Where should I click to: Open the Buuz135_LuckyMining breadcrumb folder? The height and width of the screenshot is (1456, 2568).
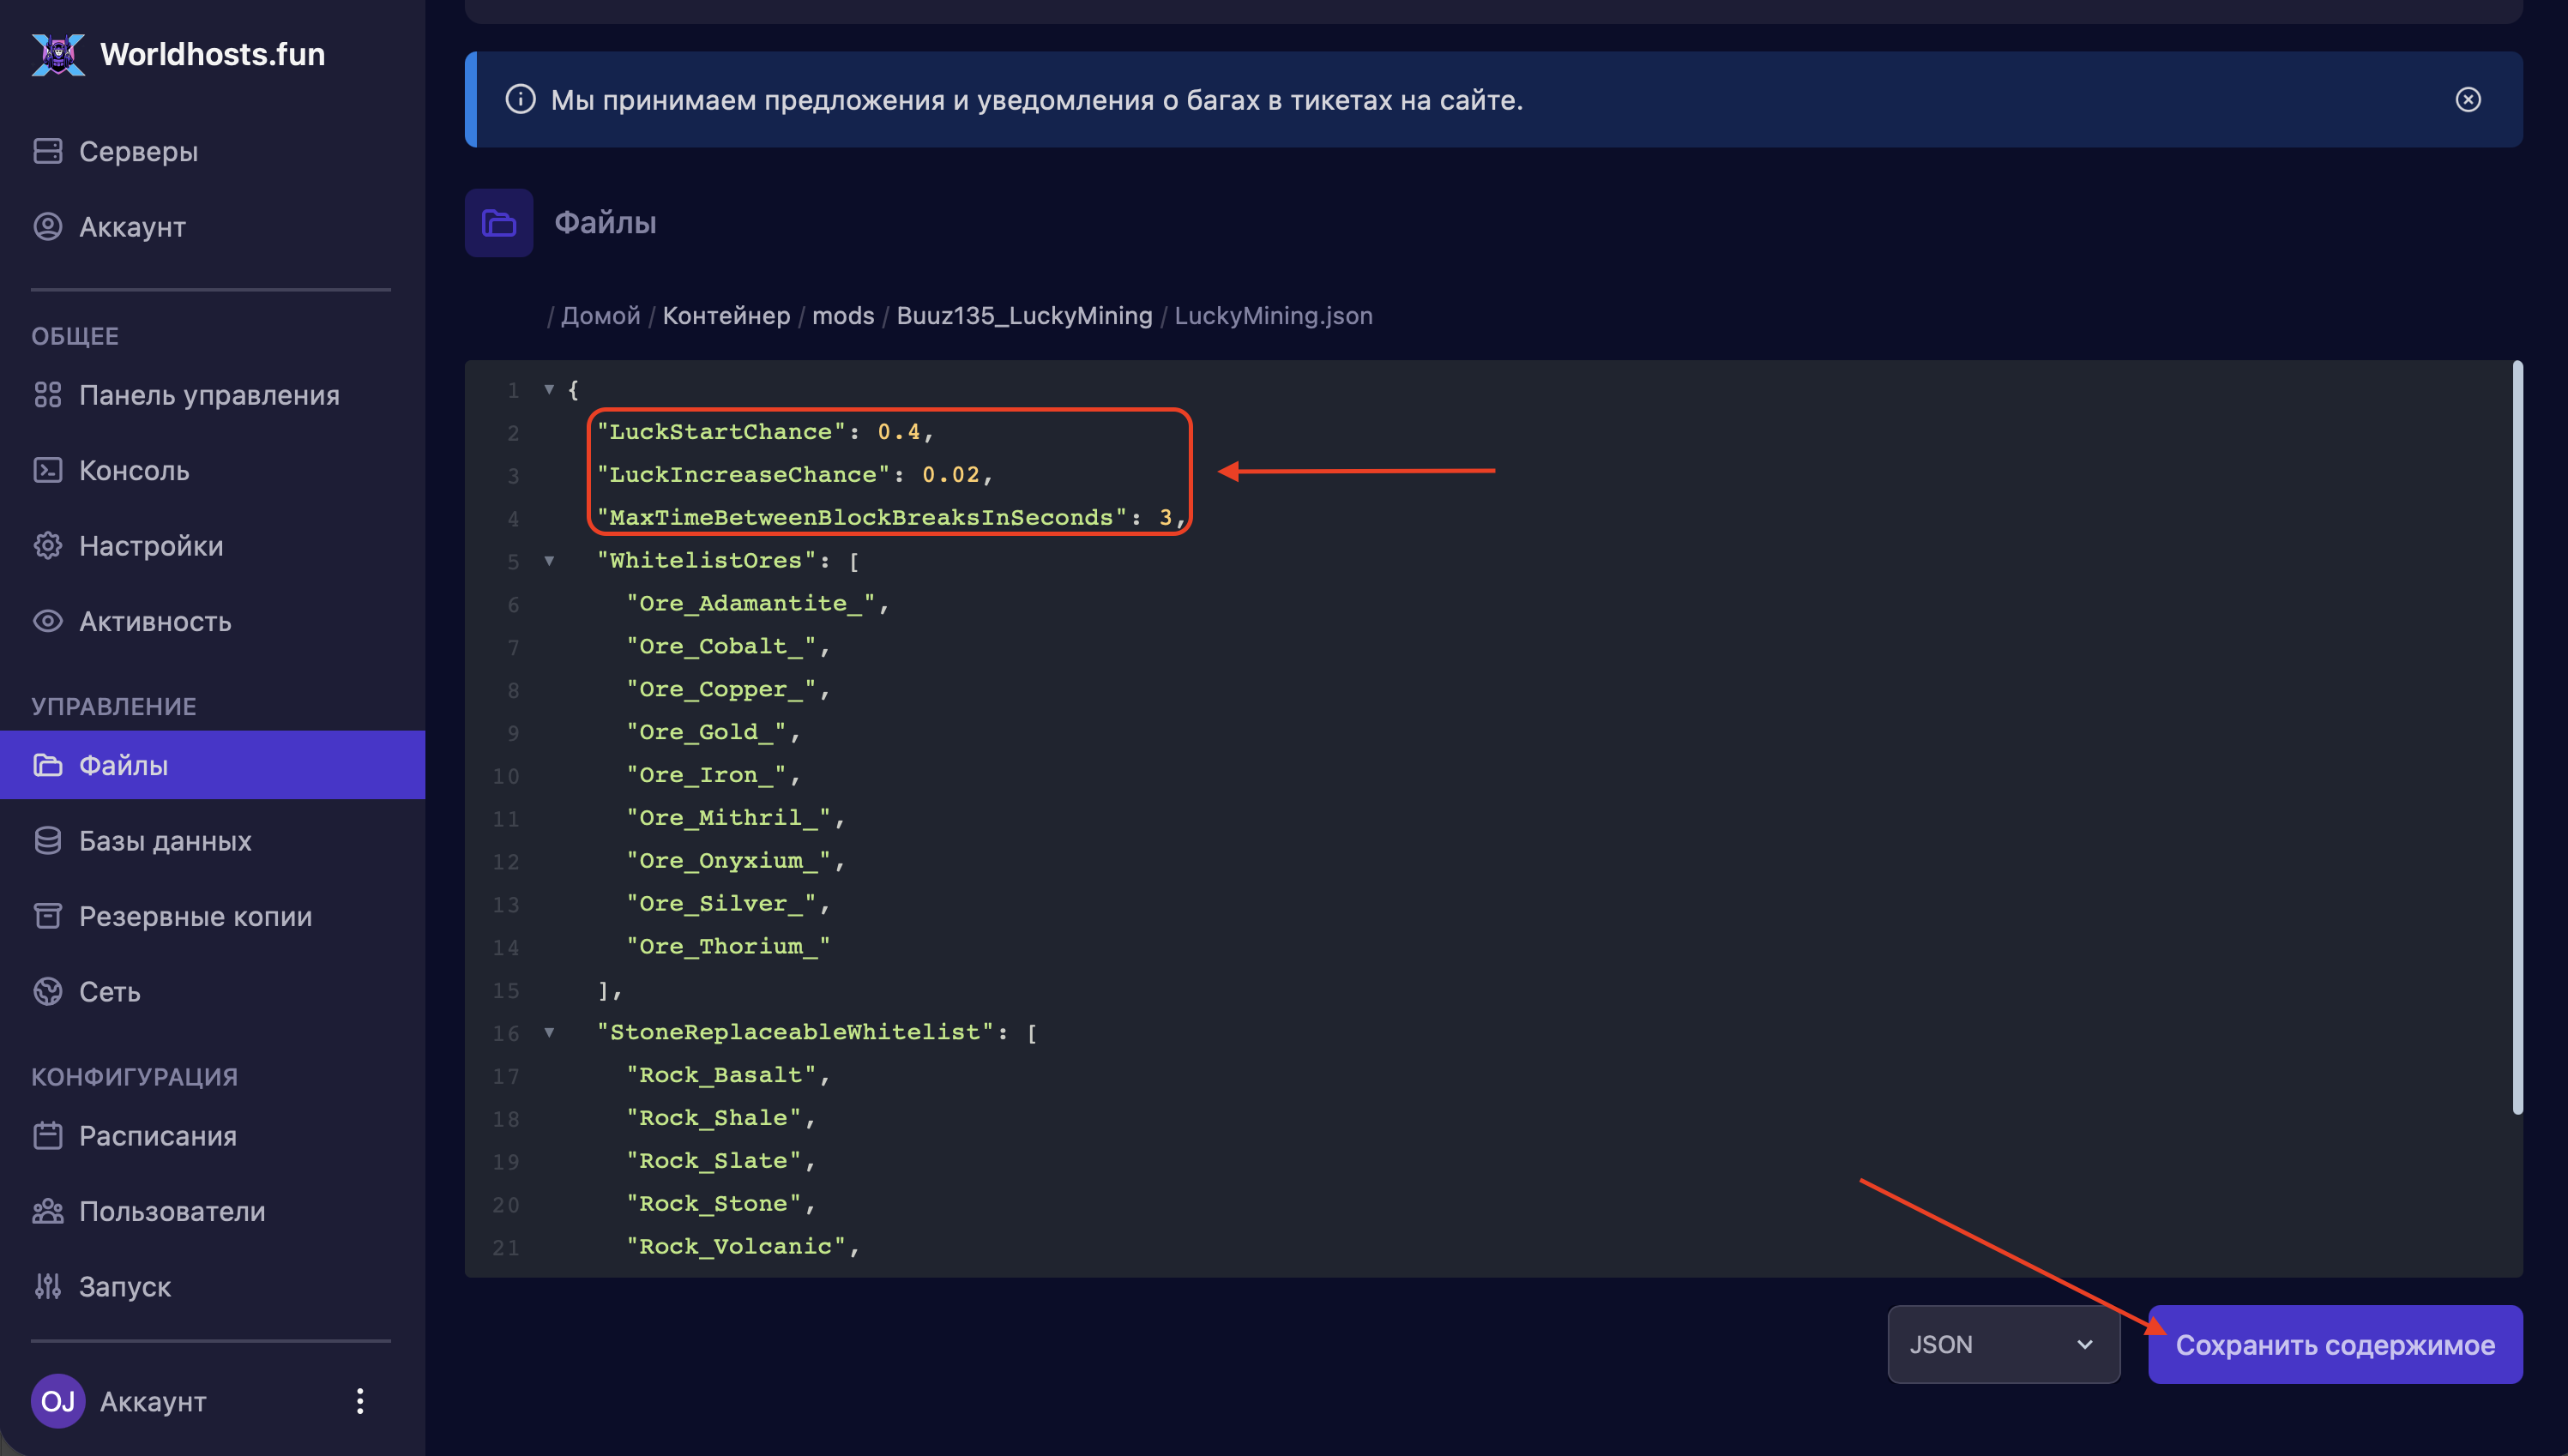(1023, 316)
